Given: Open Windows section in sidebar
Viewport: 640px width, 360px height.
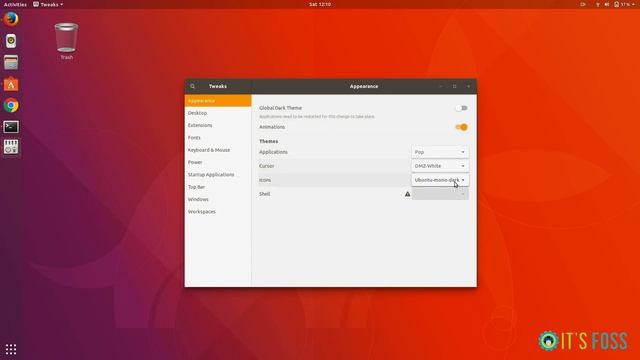Looking at the screenshot, I should pos(218,200).
